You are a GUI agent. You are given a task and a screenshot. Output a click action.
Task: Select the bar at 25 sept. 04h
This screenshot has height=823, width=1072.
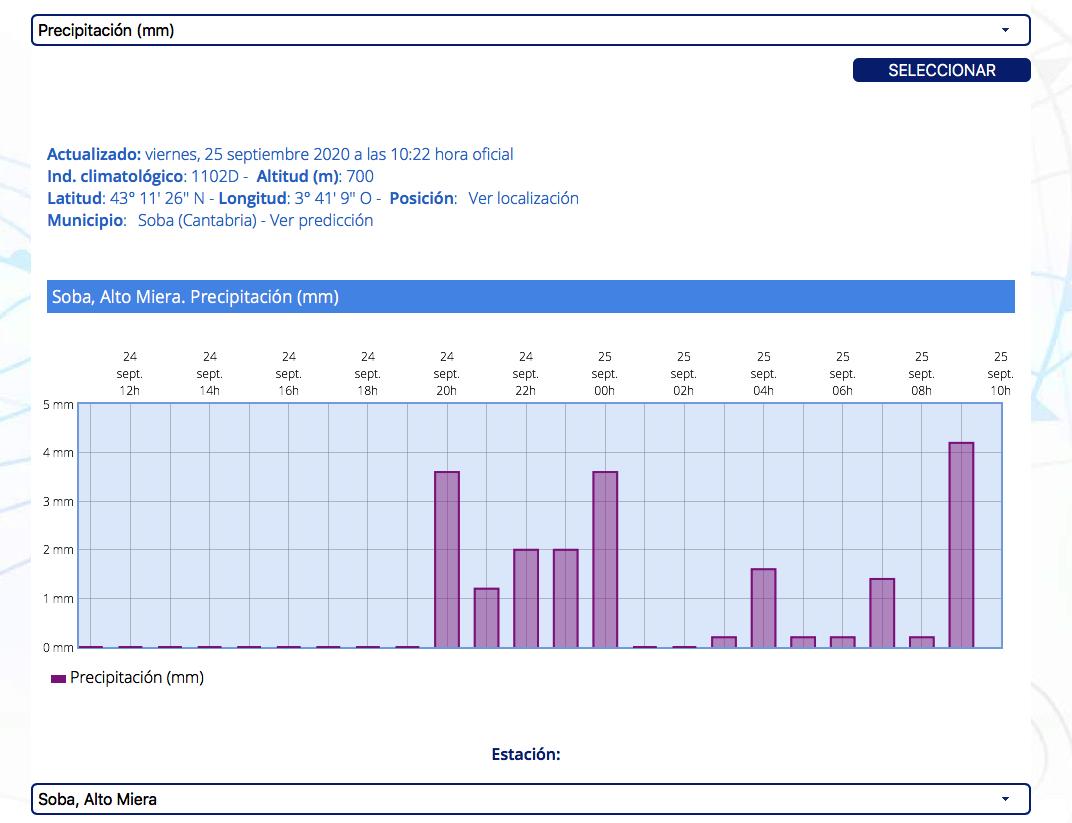pos(764,608)
